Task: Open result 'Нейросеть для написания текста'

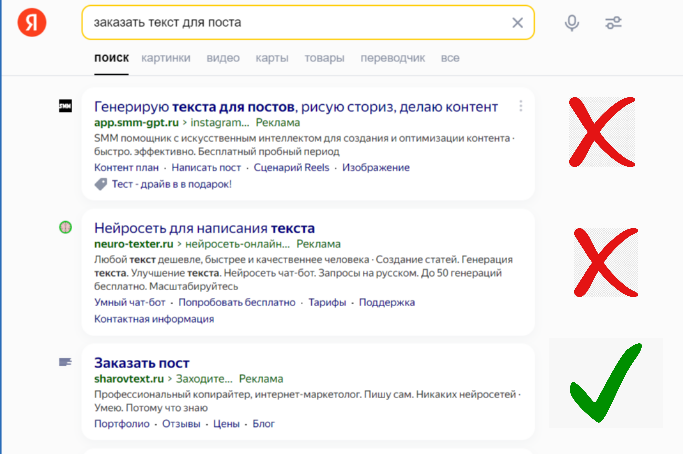Action: point(204,228)
